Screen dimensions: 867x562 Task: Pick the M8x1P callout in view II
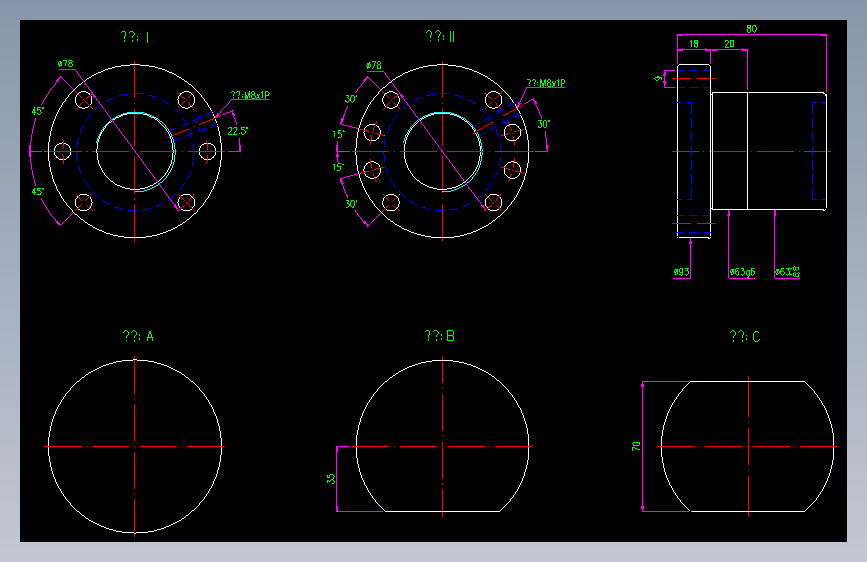click(x=546, y=83)
